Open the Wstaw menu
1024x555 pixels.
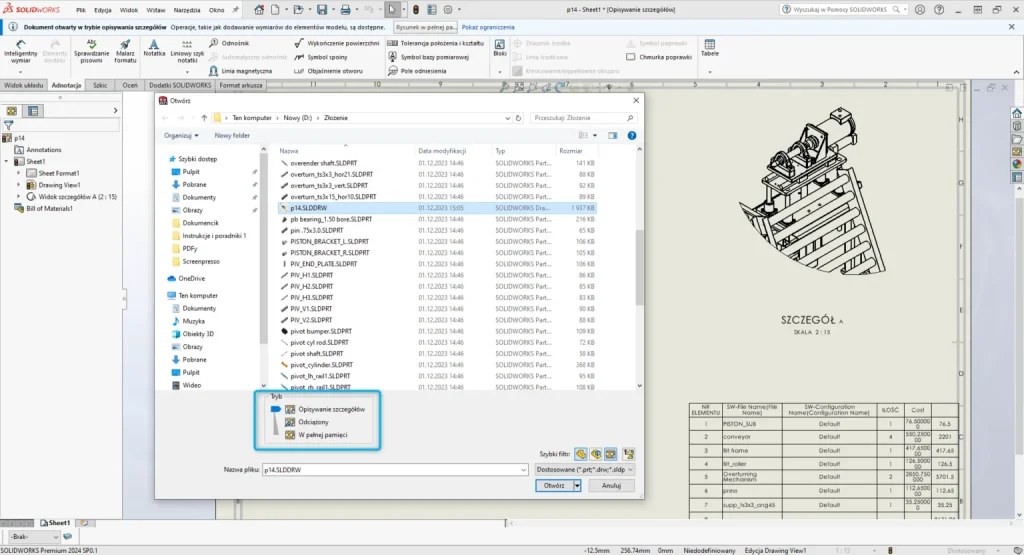pyautogui.click(x=155, y=10)
